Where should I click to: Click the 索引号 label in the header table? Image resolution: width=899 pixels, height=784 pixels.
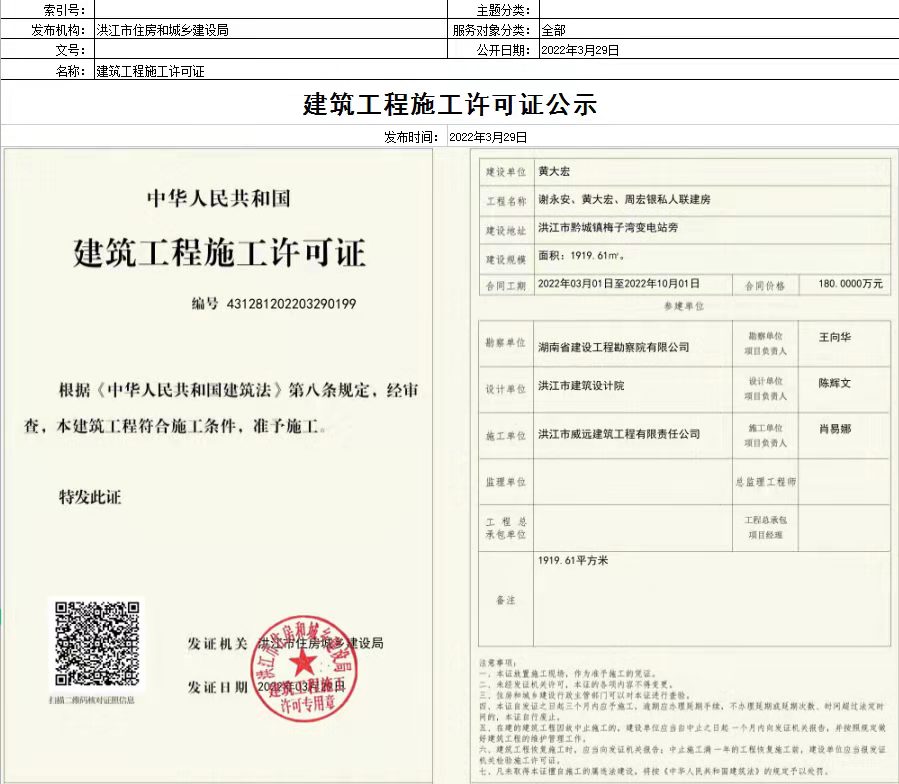coord(64,10)
